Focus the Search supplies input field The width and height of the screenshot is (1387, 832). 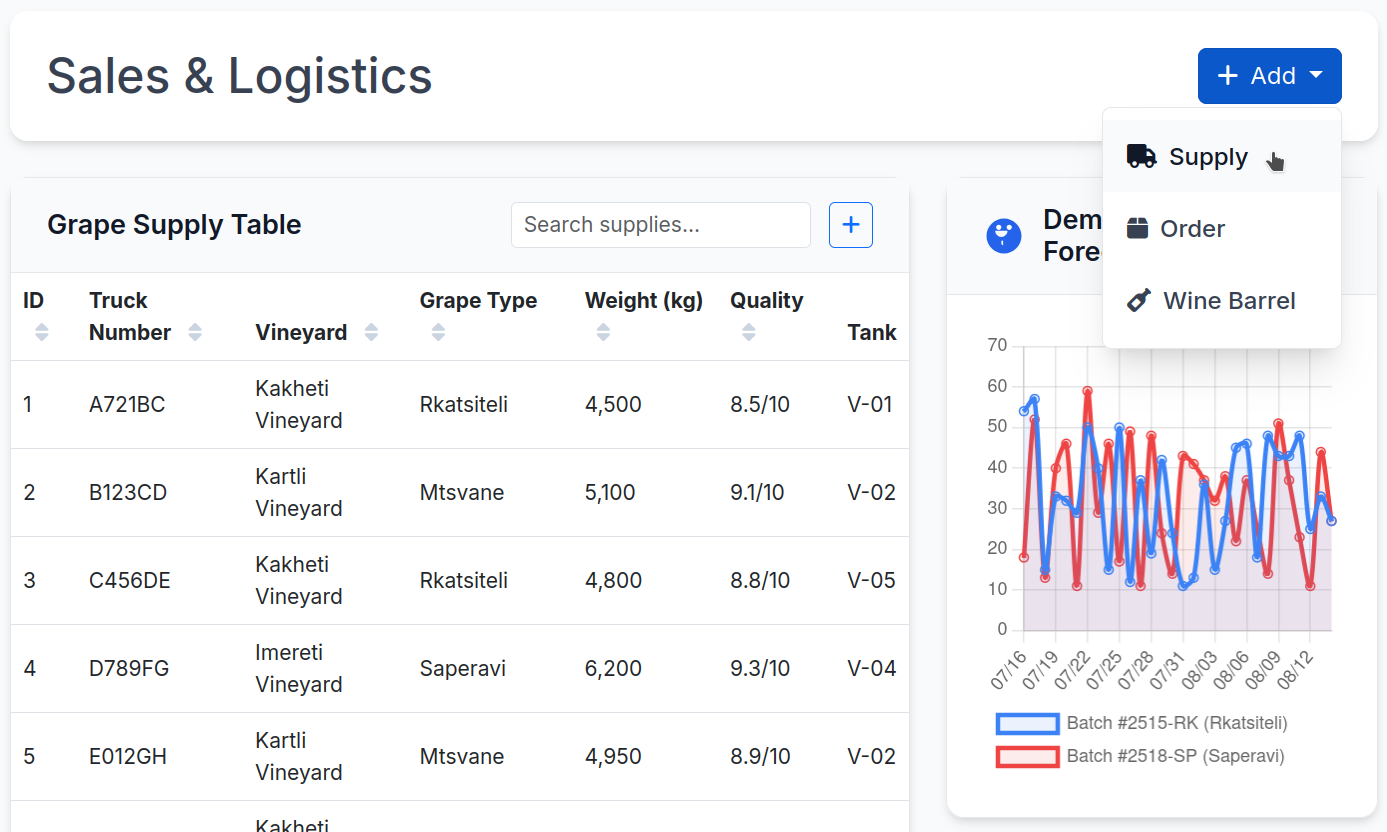(660, 225)
